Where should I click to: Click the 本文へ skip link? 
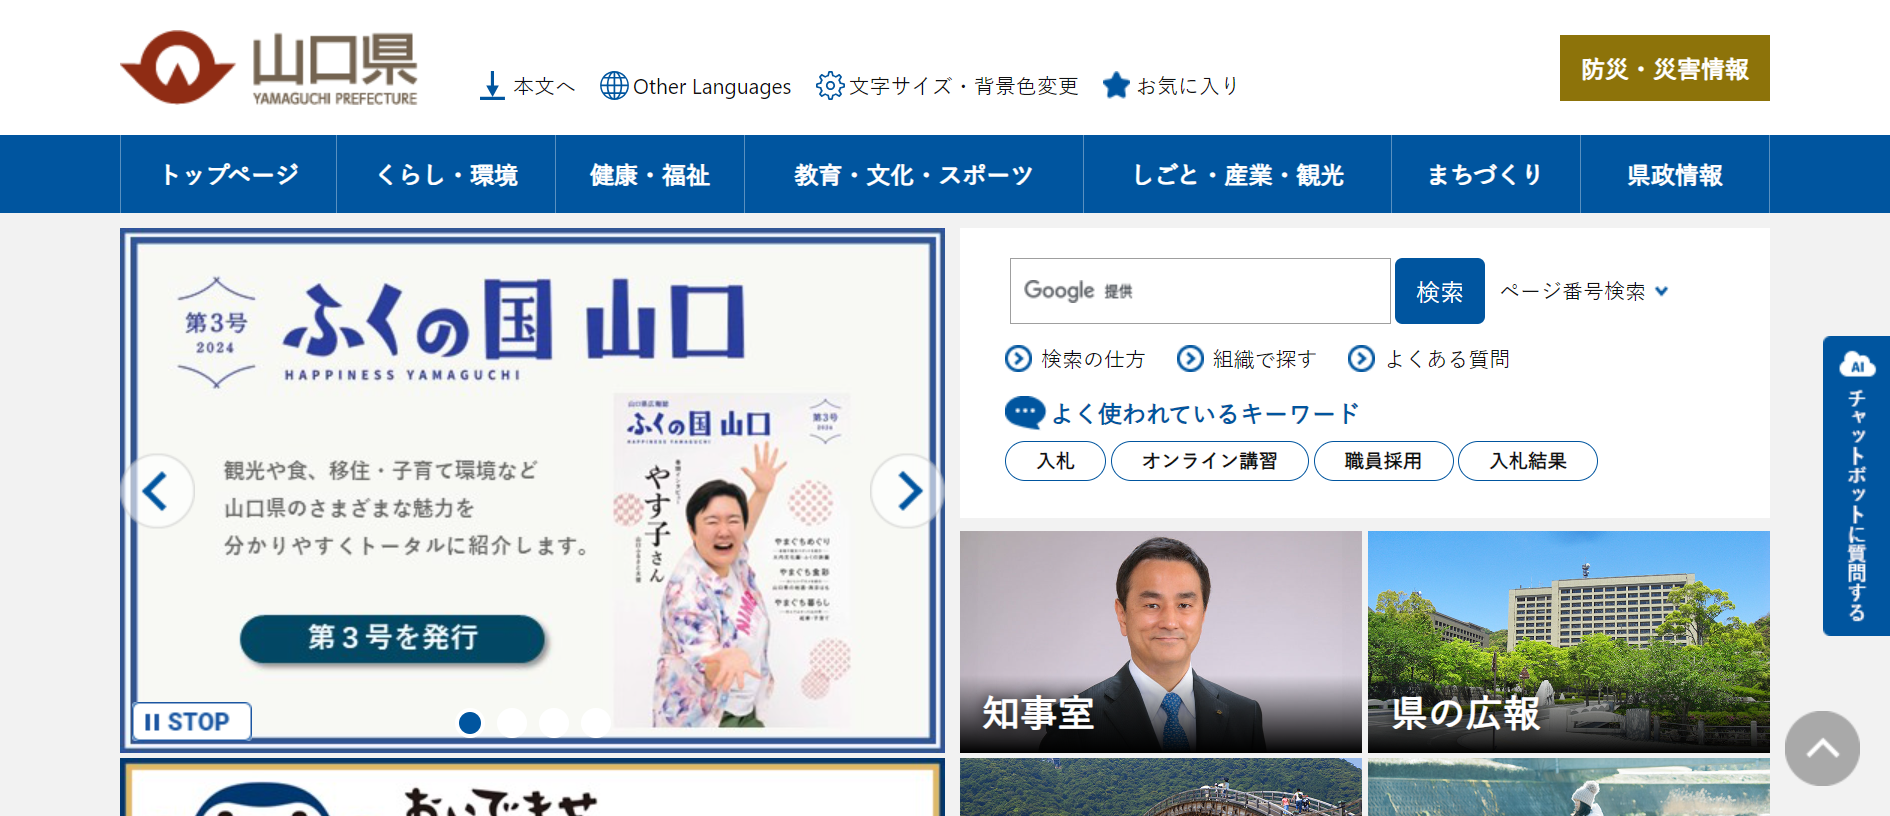pos(544,86)
